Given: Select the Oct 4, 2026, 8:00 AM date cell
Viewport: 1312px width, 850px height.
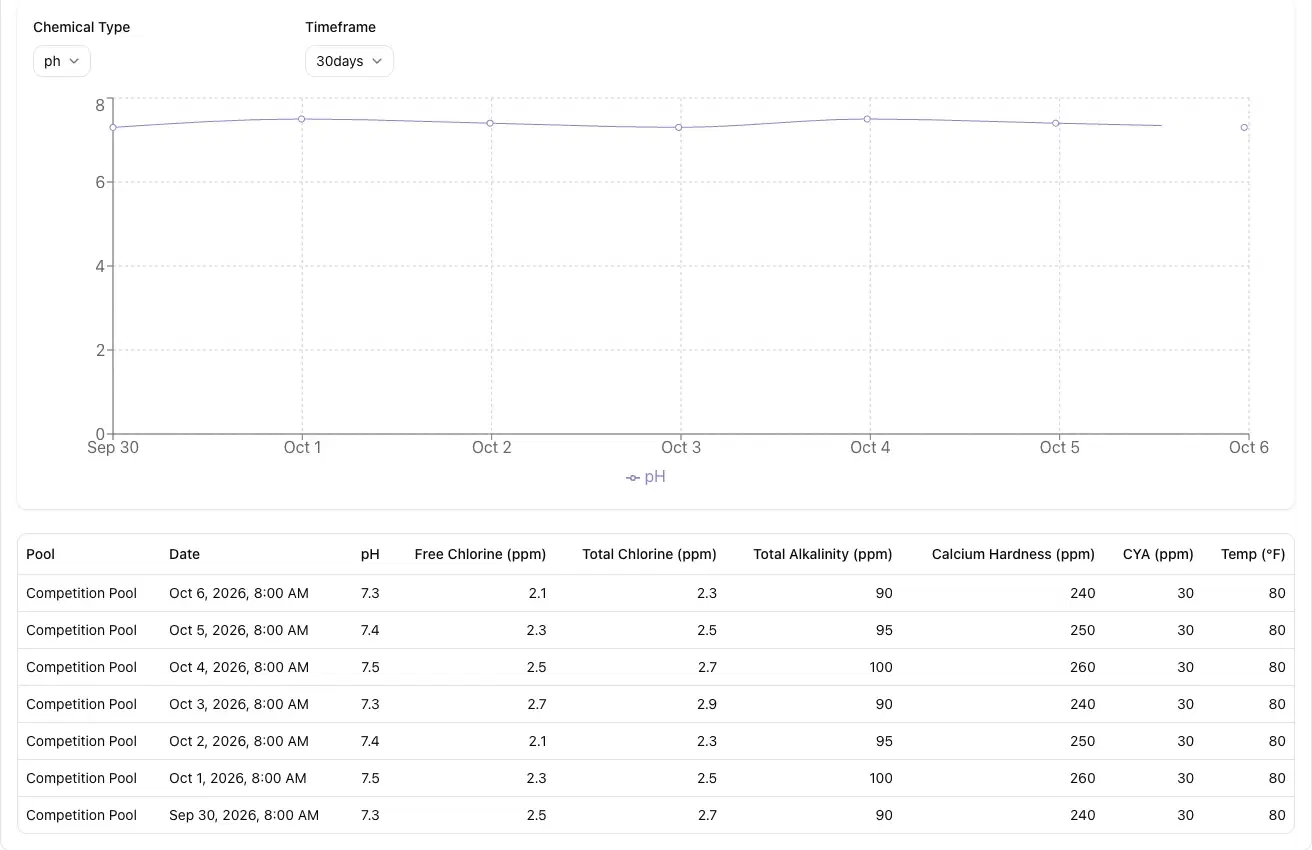Looking at the screenshot, I should (x=239, y=667).
